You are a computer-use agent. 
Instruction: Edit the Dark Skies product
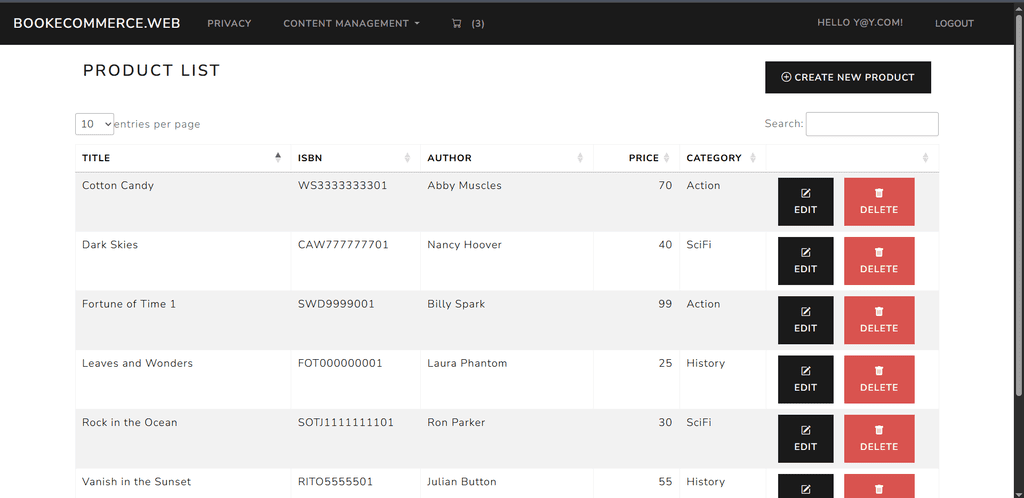[805, 261]
